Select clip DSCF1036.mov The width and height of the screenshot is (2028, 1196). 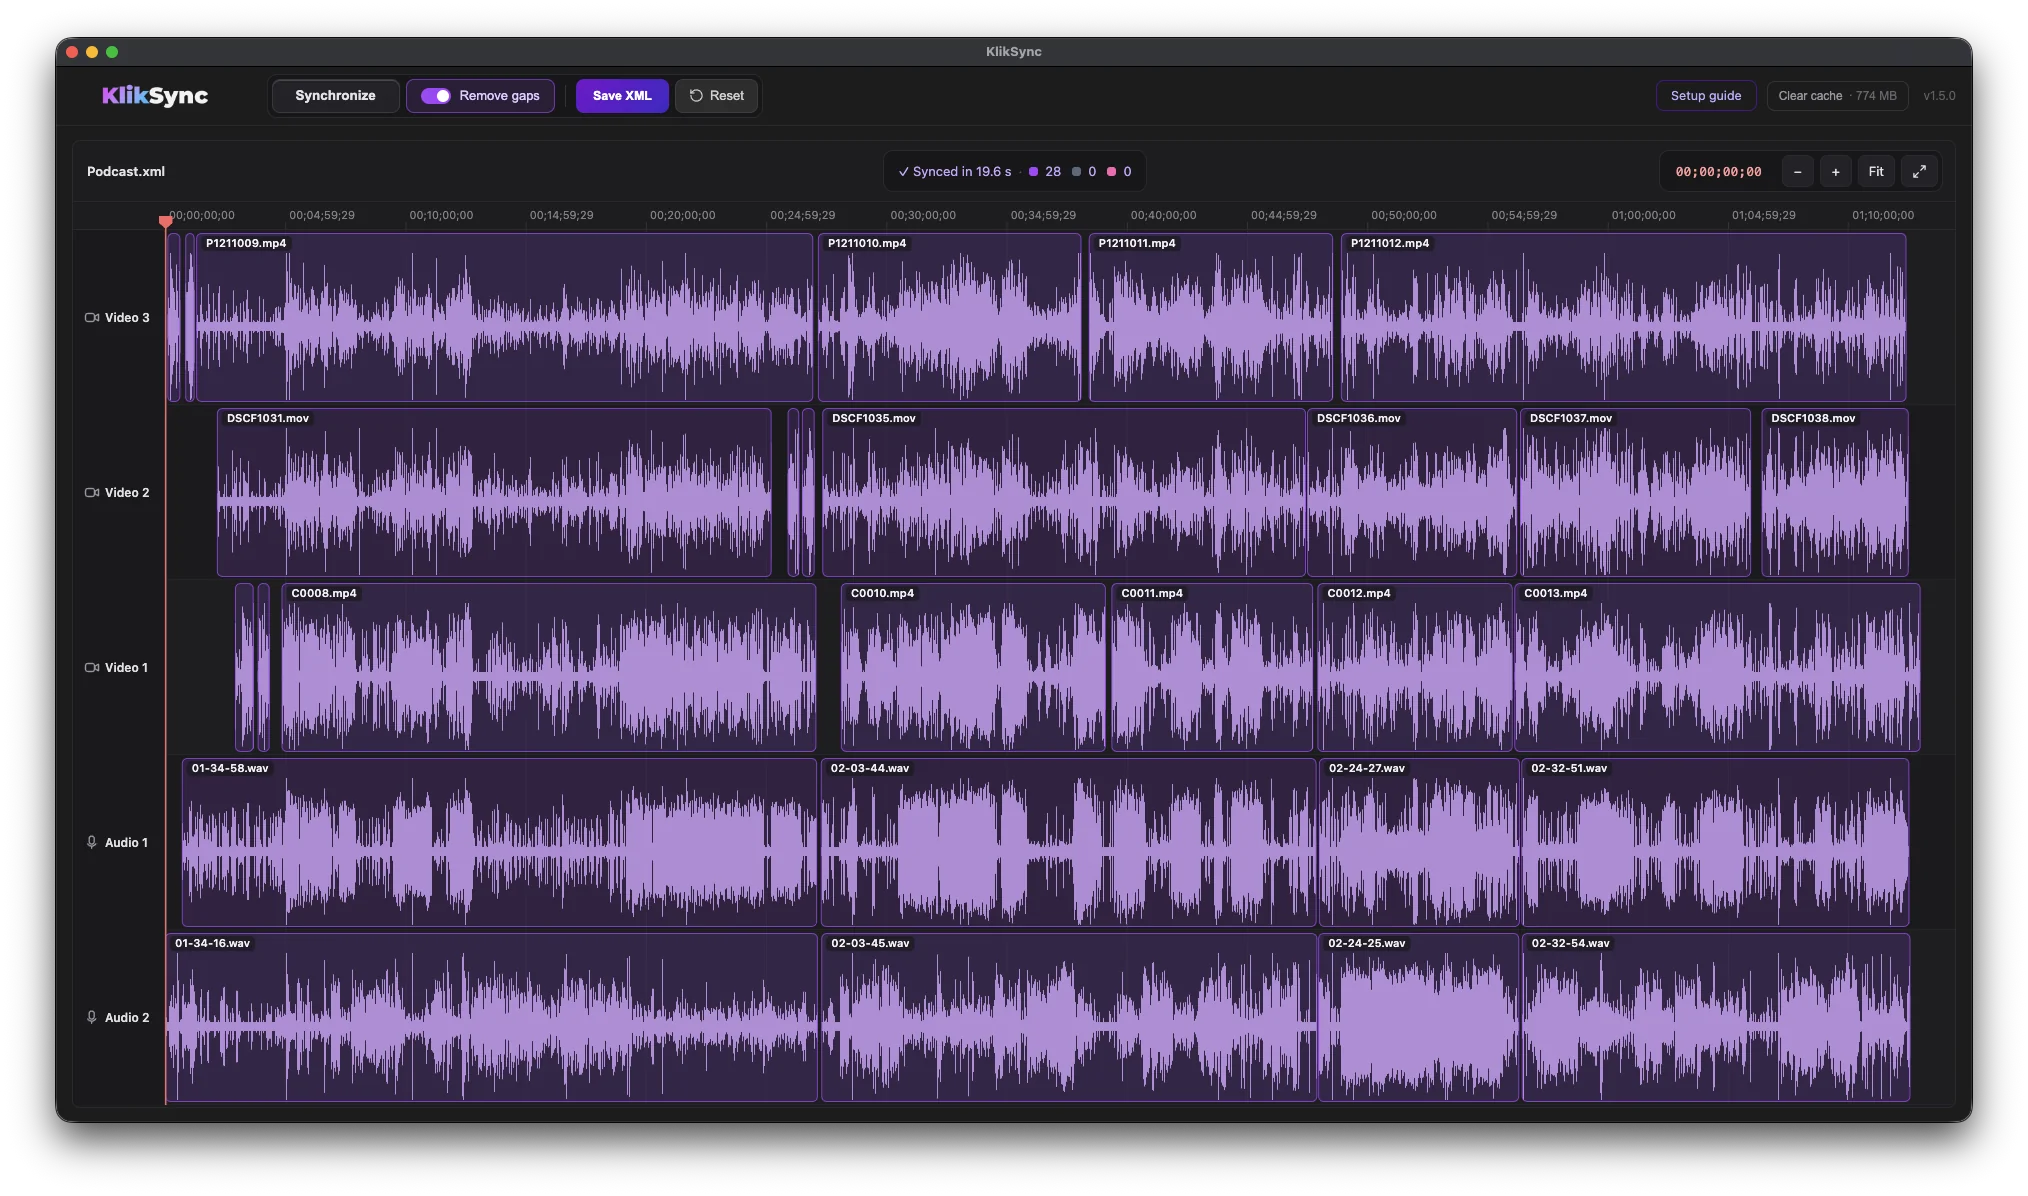pos(1411,493)
